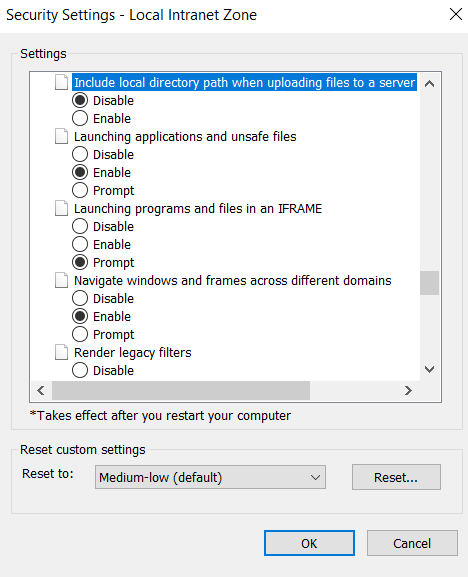Click the Reset... button
The image size is (468, 577).
coord(396,477)
